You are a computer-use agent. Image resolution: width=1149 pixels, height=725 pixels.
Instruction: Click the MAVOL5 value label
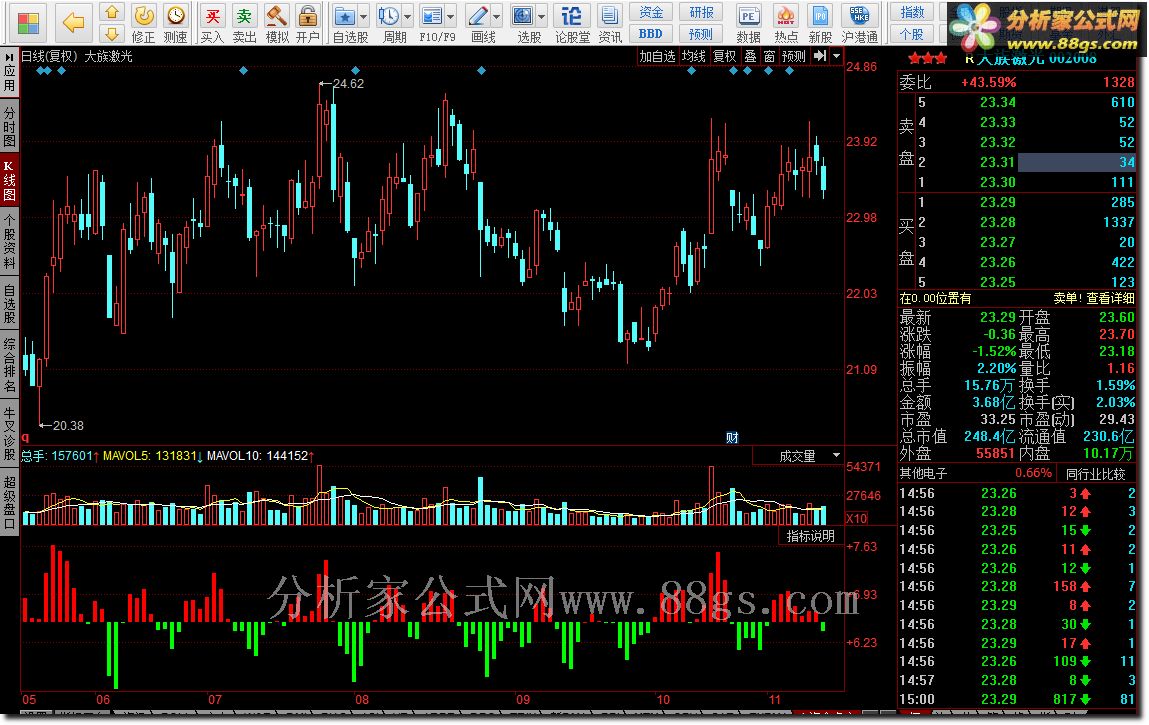153,456
